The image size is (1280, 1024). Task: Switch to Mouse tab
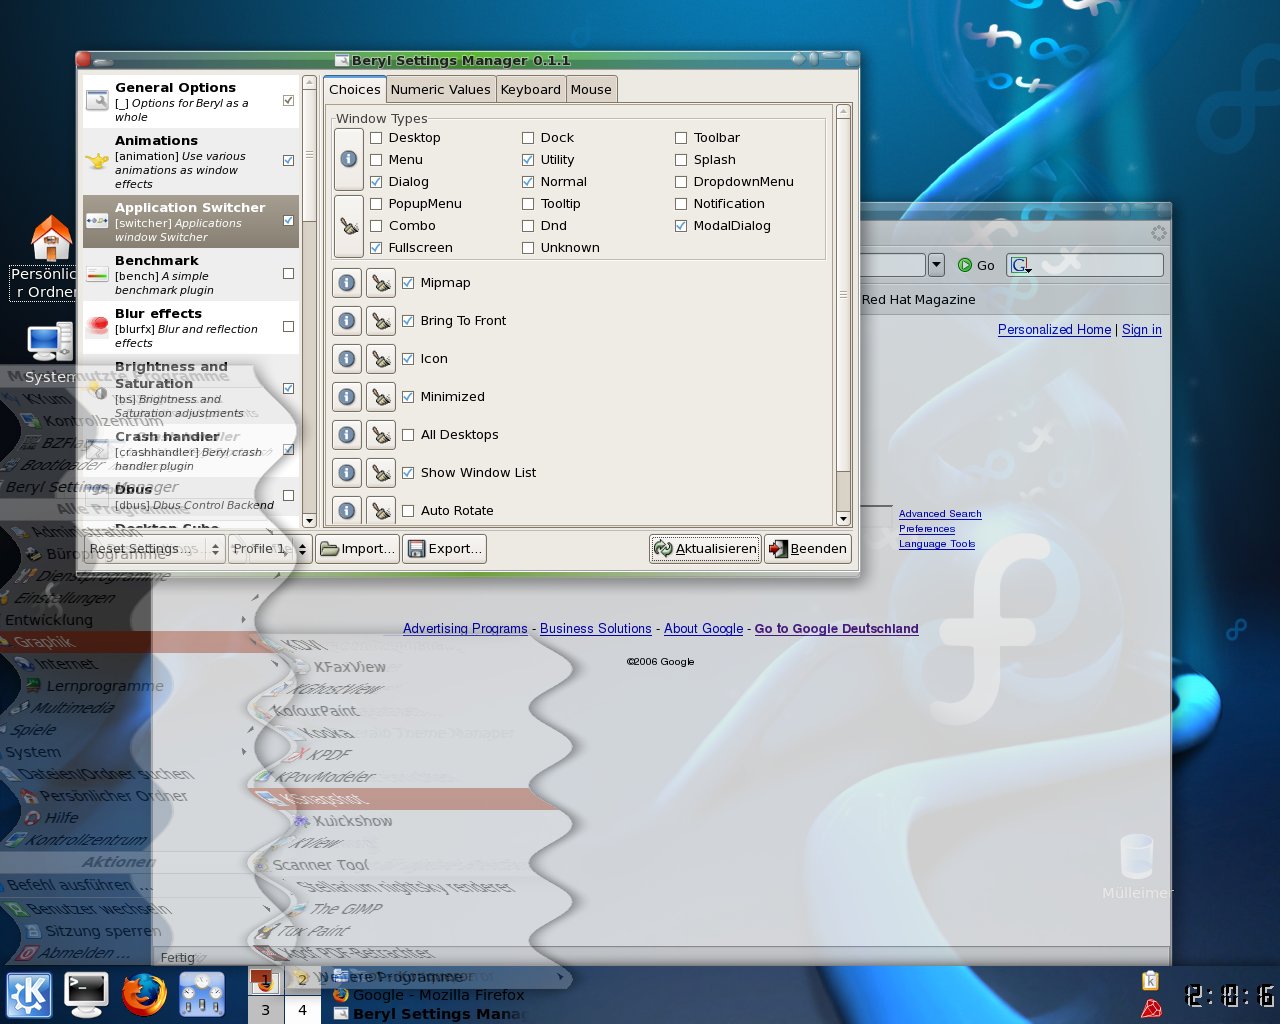[591, 90]
